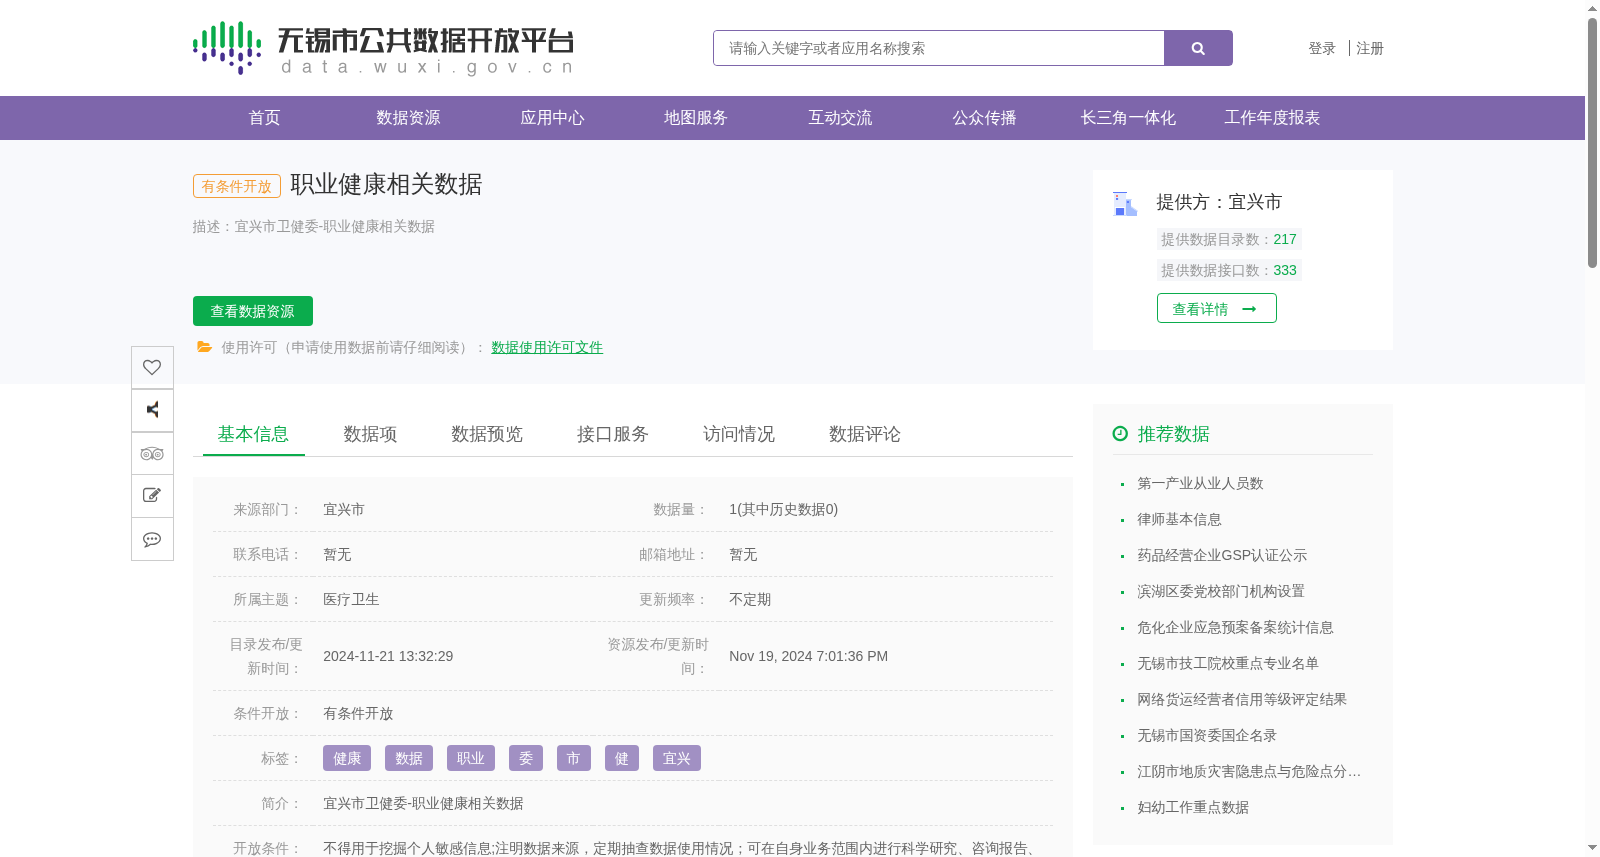Open recommended 无锡市技工院校重点专业名单
The width and height of the screenshot is (1600, 857).
(x=1228, y=663)
